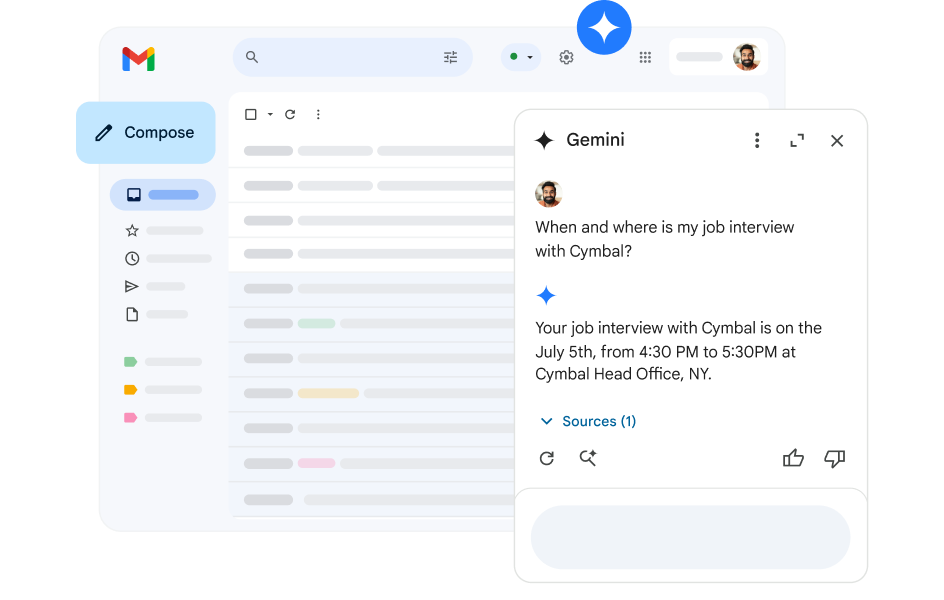Retry the Gemini response
Screen dimensions: 944x600
point(547,459)
